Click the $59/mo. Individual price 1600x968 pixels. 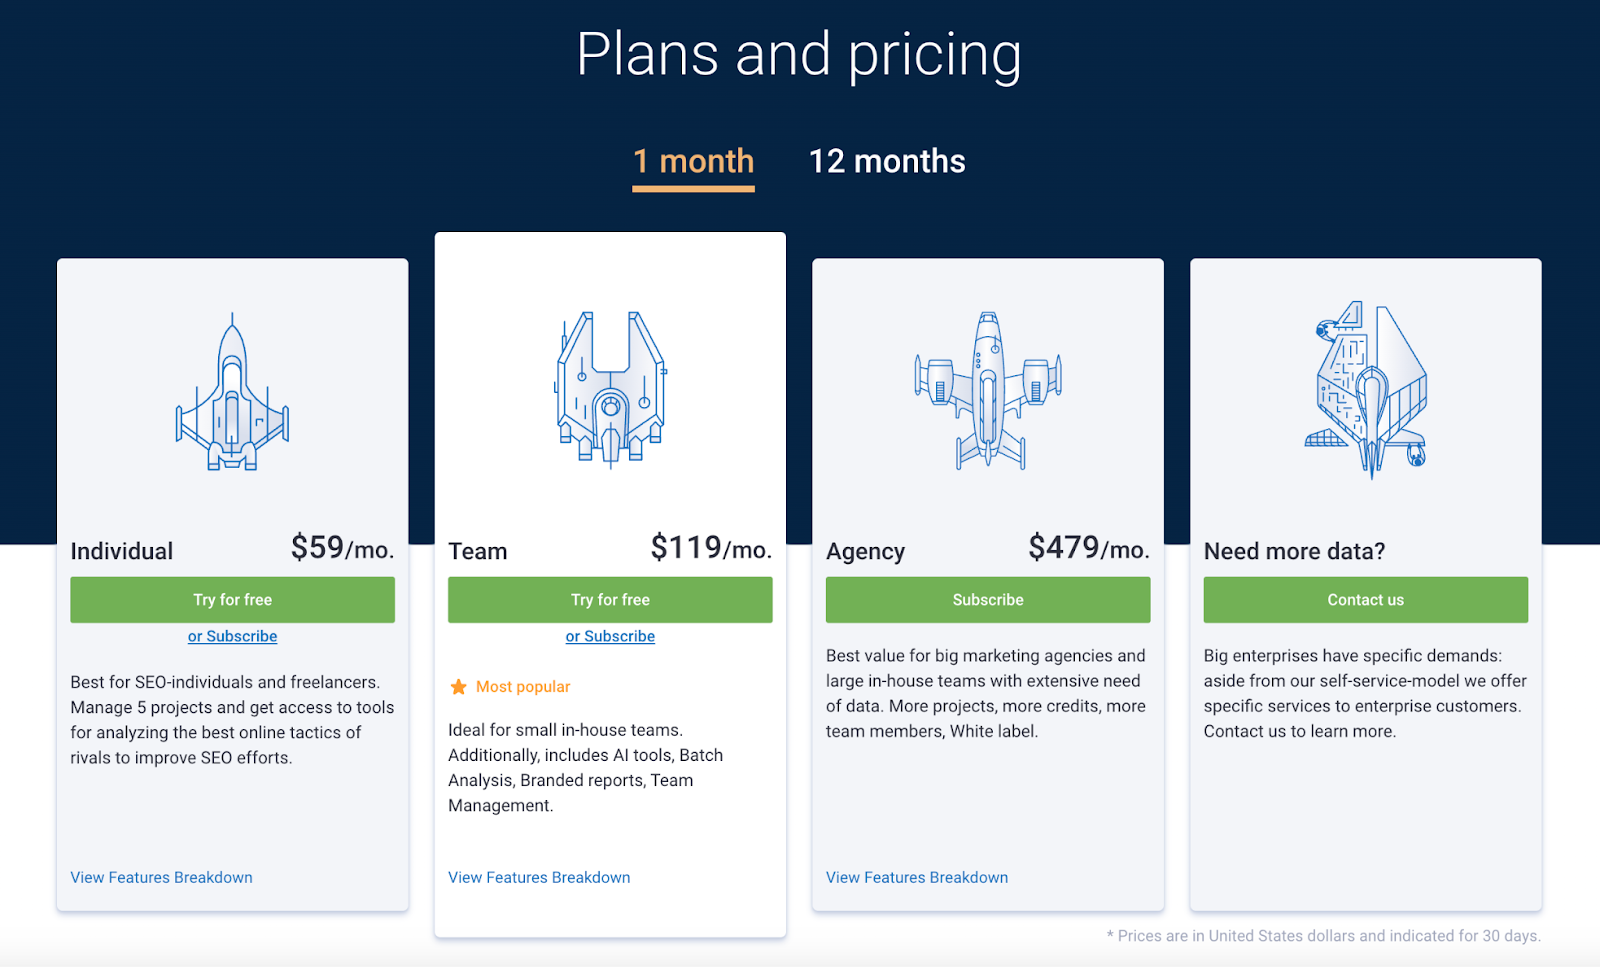coord(342,548)
